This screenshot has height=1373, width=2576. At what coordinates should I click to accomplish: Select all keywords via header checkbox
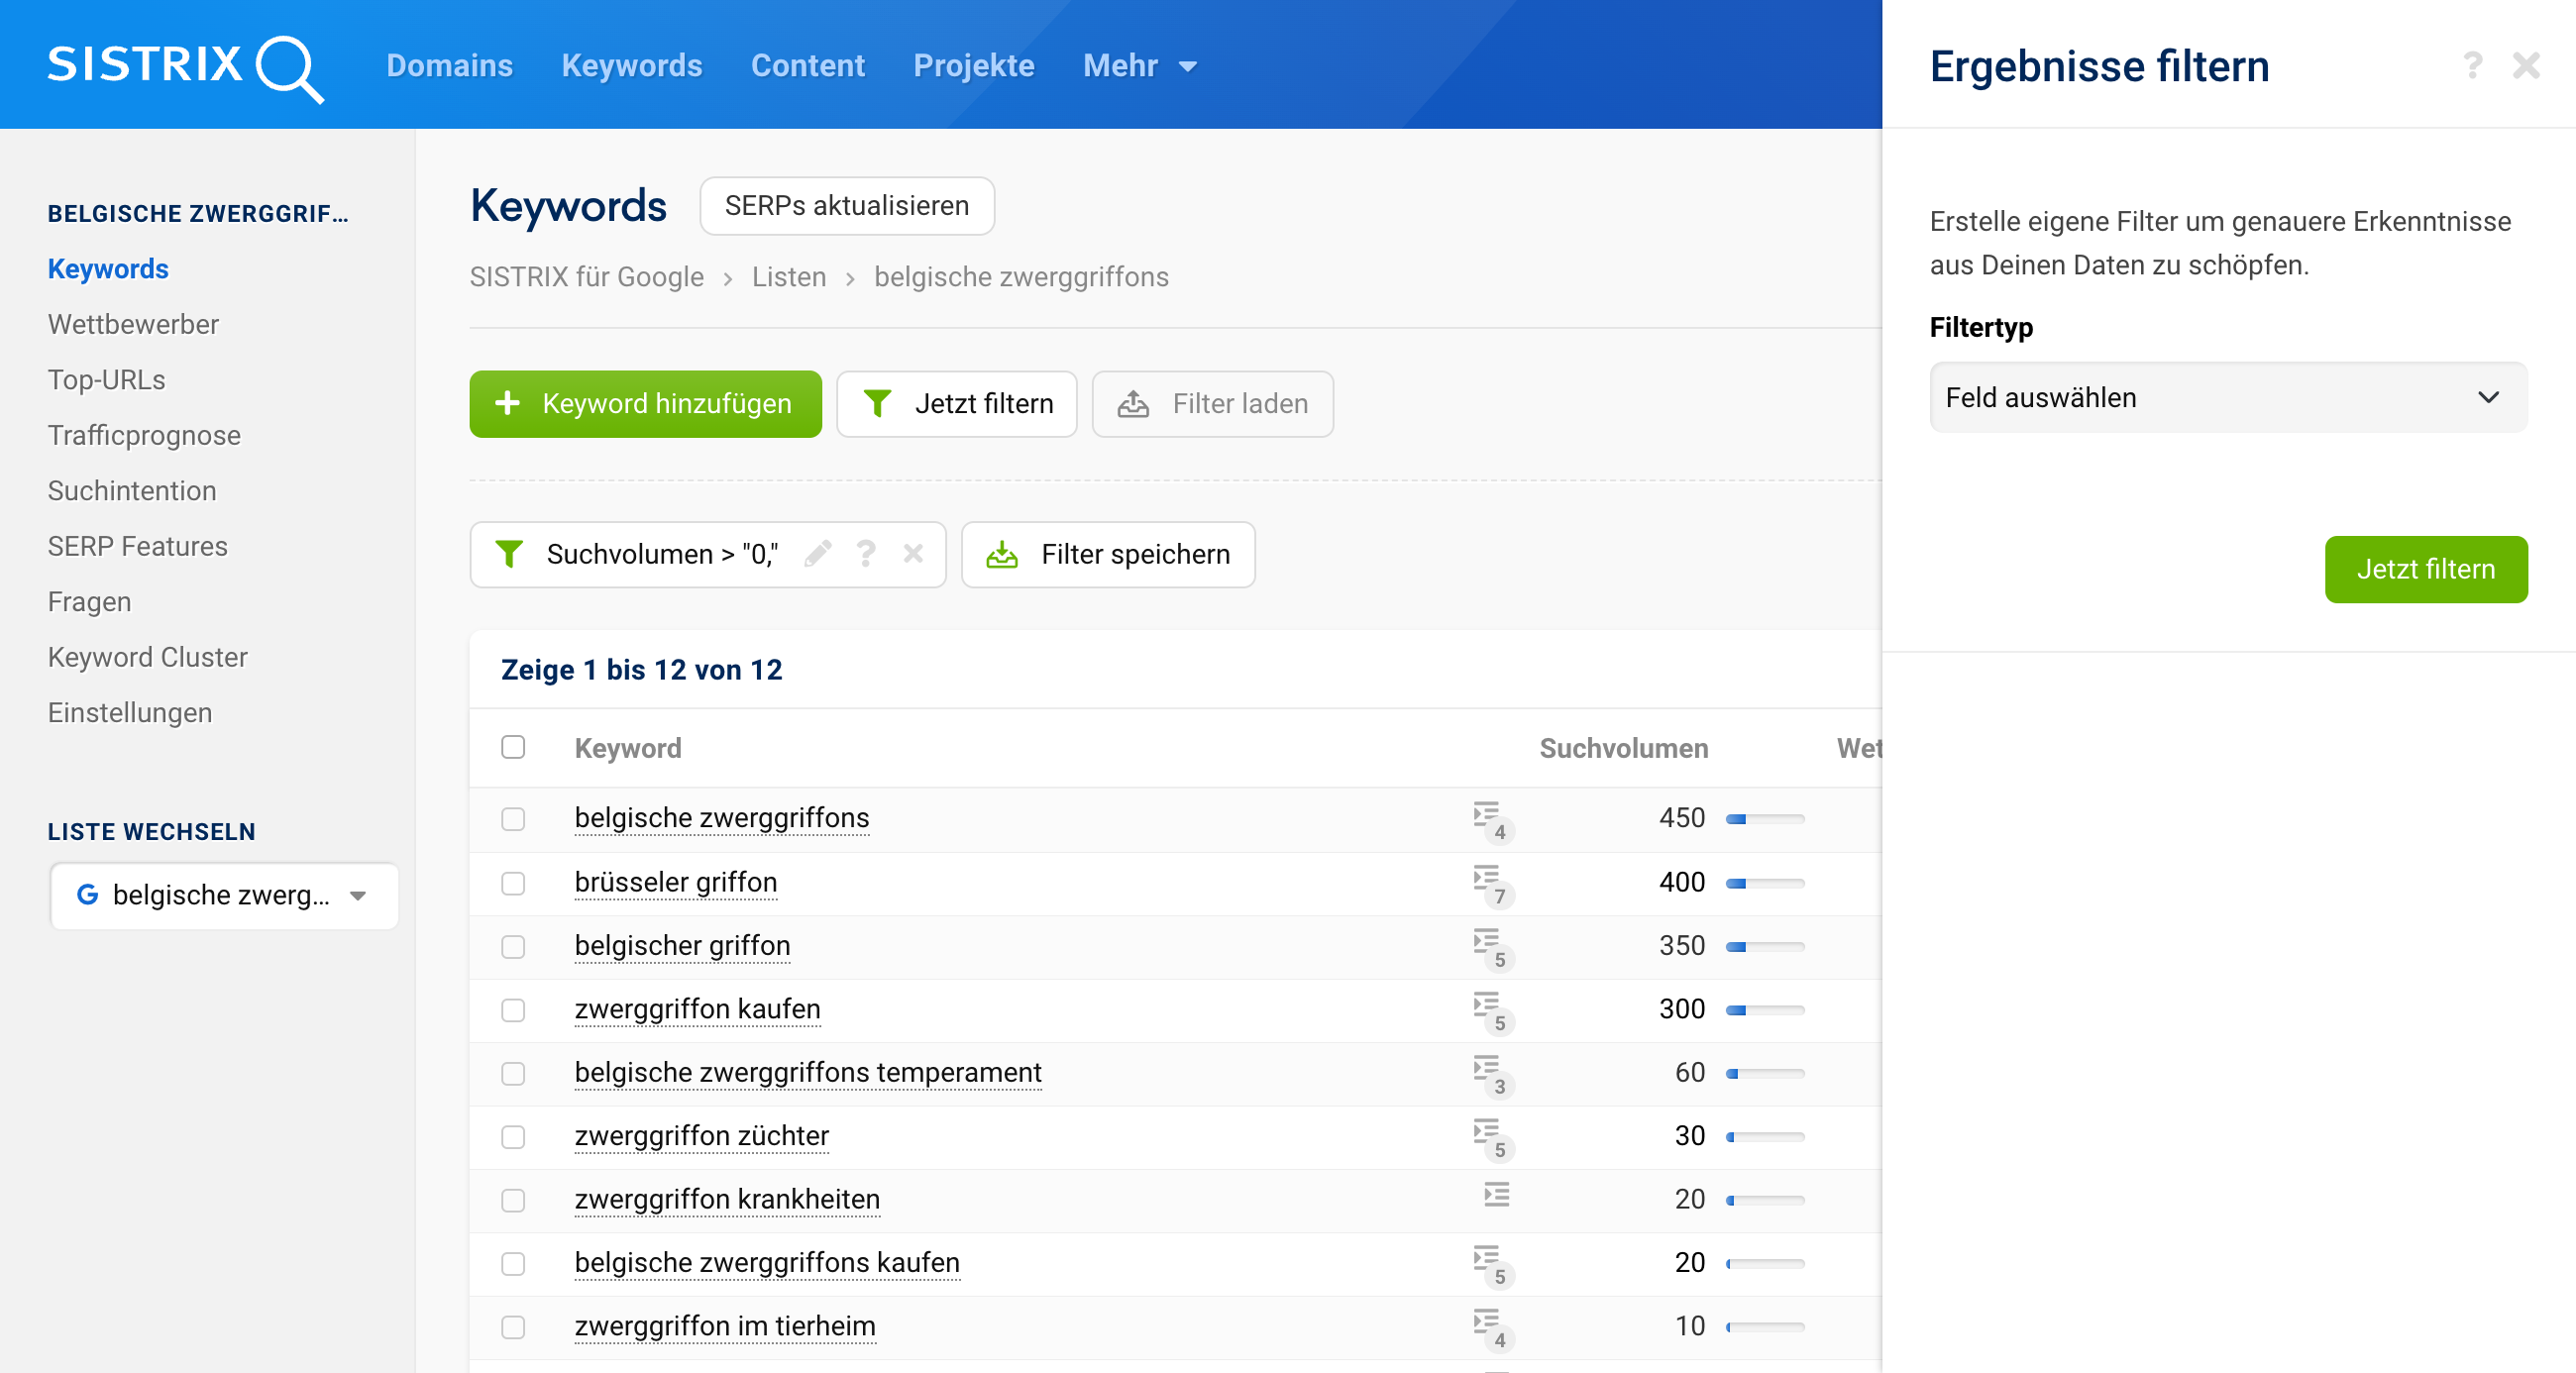[x=513, y=747]
